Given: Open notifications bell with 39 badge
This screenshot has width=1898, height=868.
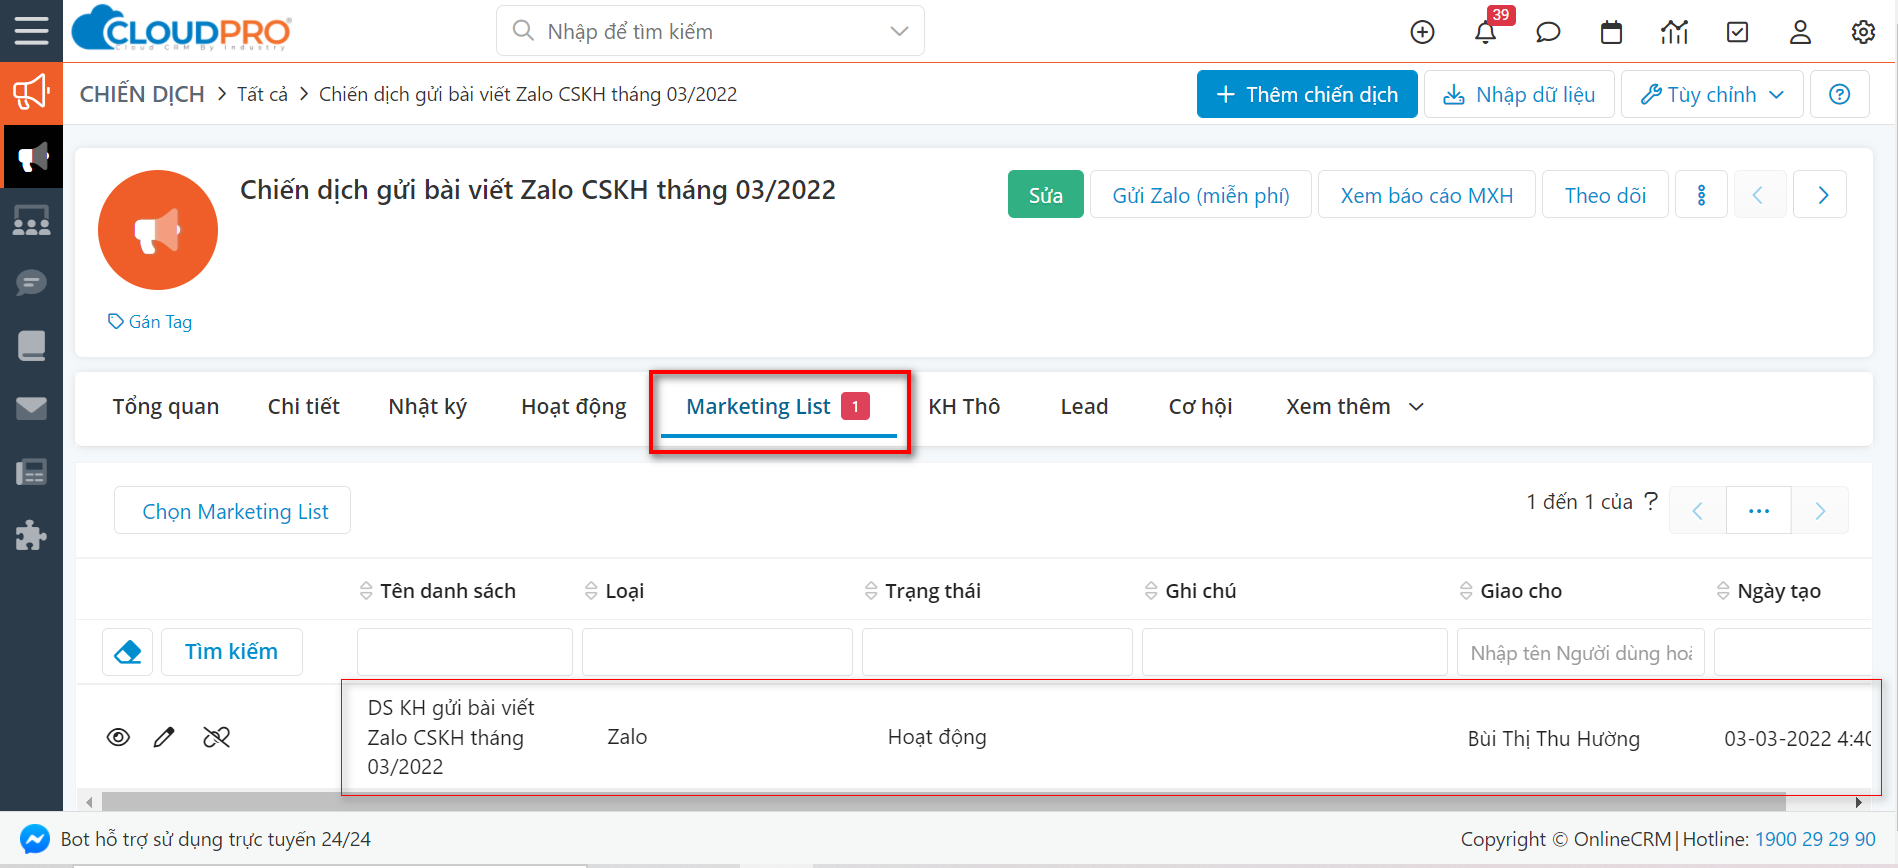Looking at the screenshot, I should [1486, 32].
